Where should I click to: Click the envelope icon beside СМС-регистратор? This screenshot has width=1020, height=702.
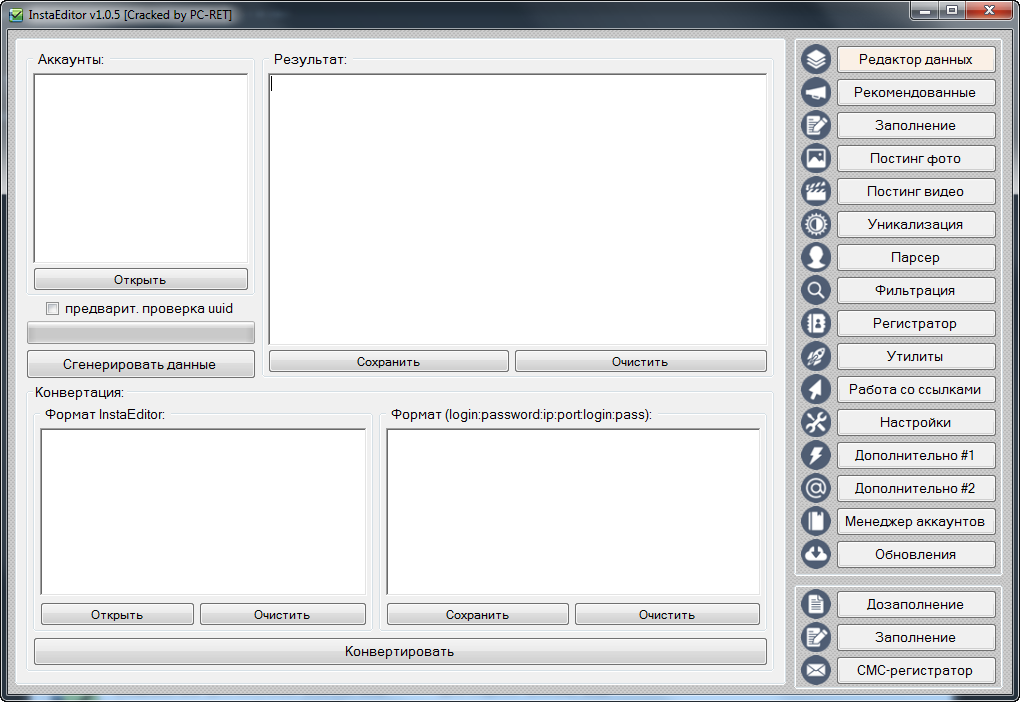(816, 670)
